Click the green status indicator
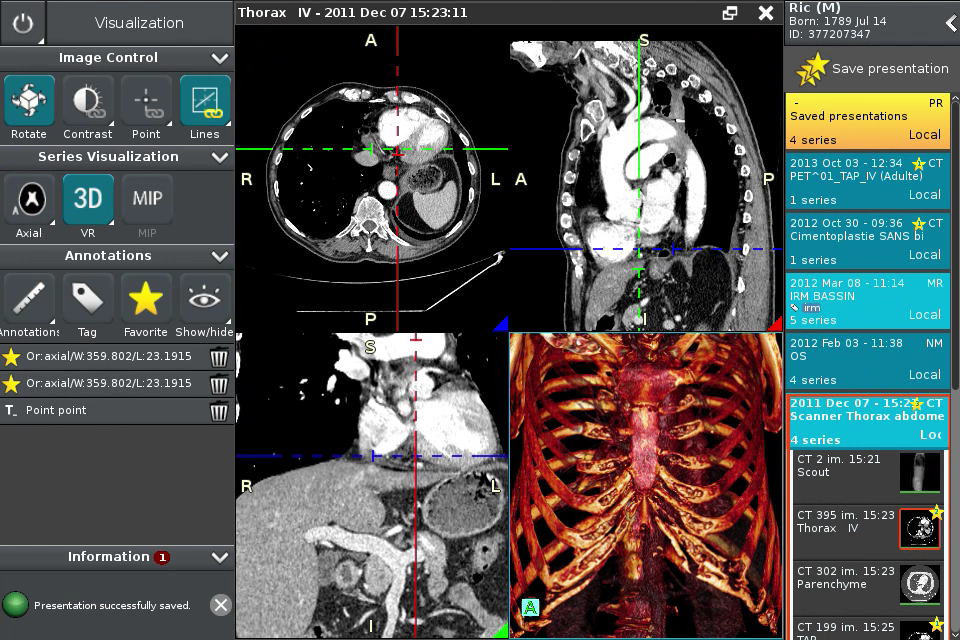 click(x=15, y=604)
